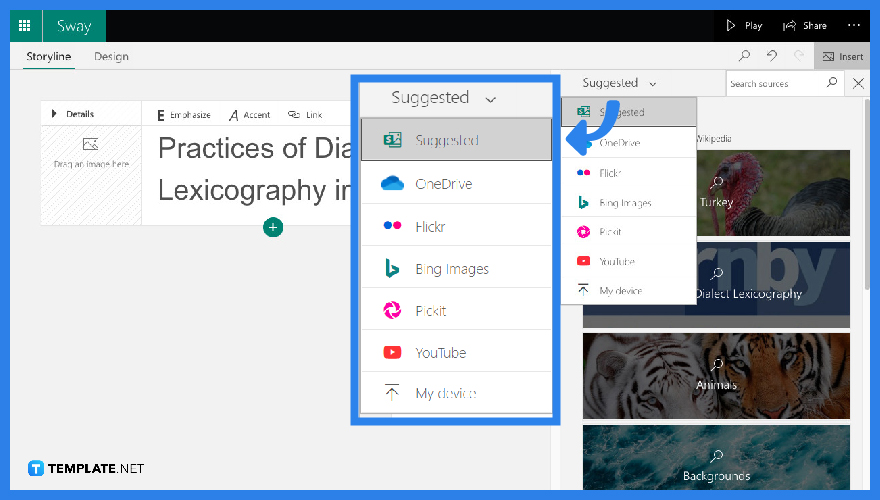880x500 pixels.
Task: Open the Animals tiger thumbnail
Action: pyautogui.click(x=716, y=376)
